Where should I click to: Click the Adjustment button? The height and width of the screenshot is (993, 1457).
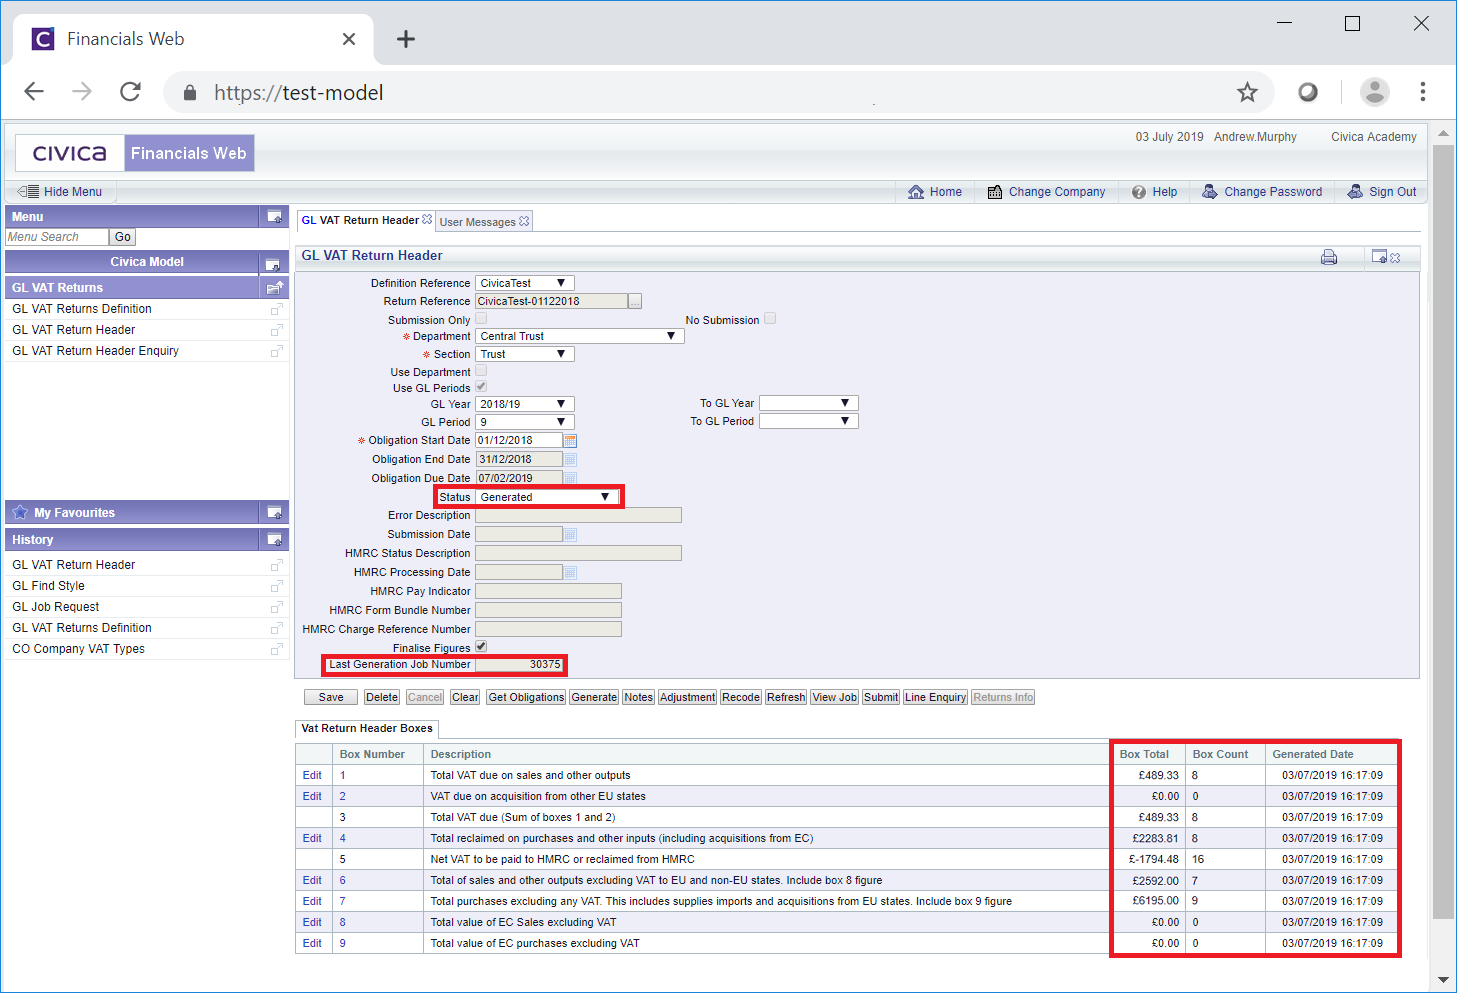pos(687,697)
